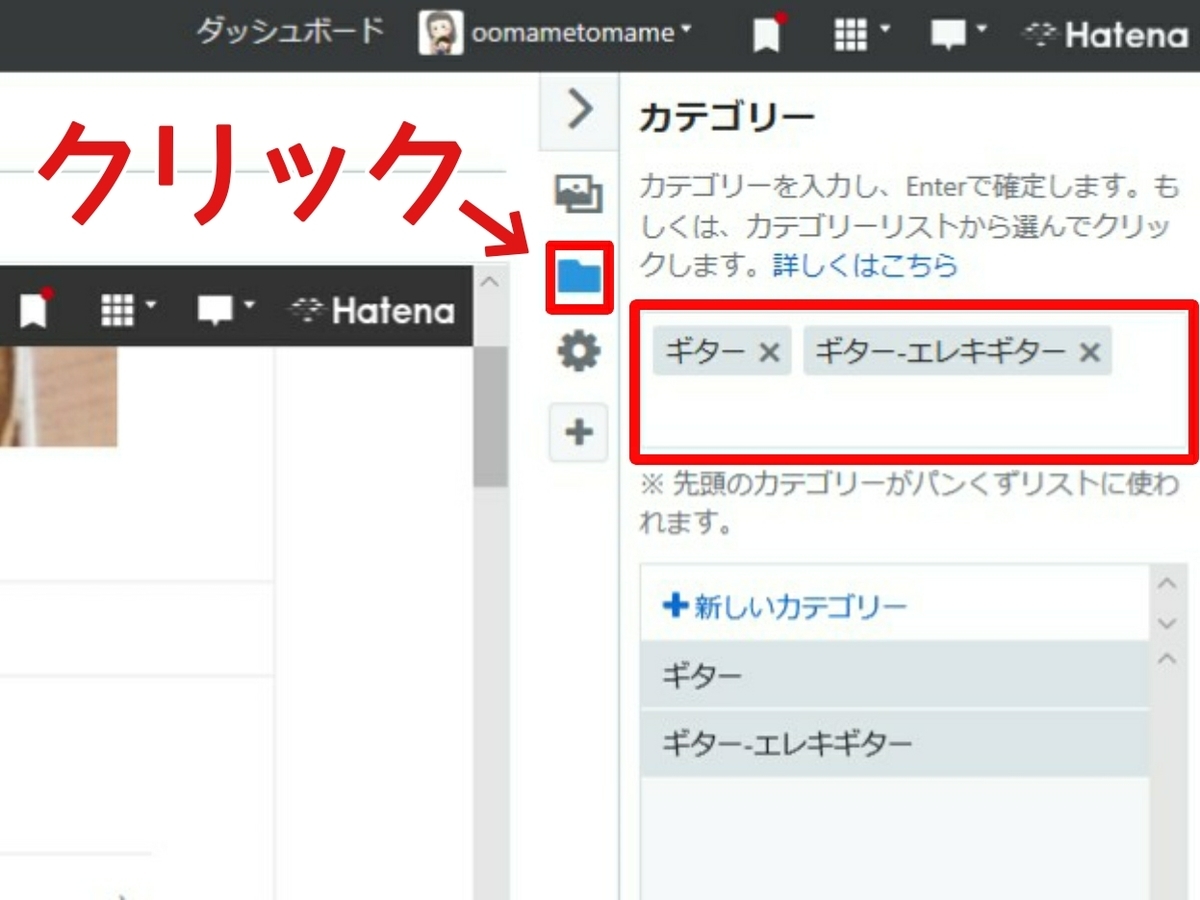Click the plus add-panel button

pos(579,433)
